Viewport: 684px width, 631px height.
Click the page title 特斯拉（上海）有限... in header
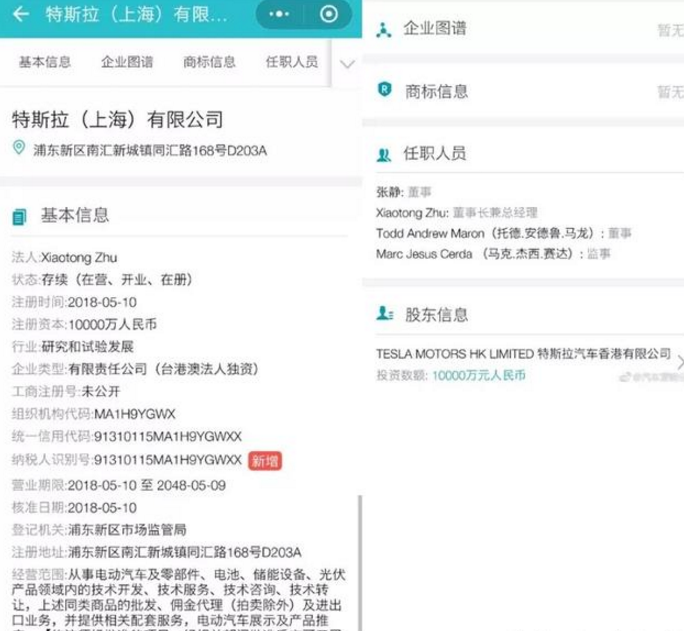(x=137, y=14)
